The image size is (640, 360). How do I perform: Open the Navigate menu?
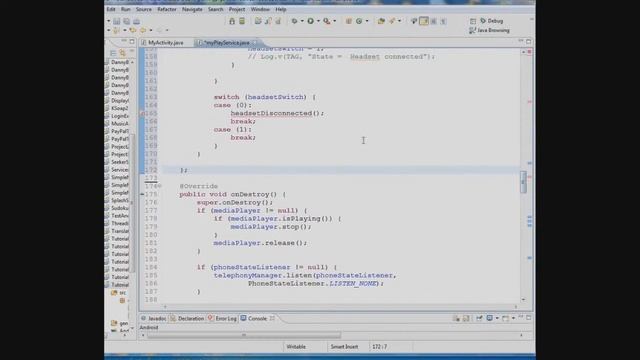[192, 9]
